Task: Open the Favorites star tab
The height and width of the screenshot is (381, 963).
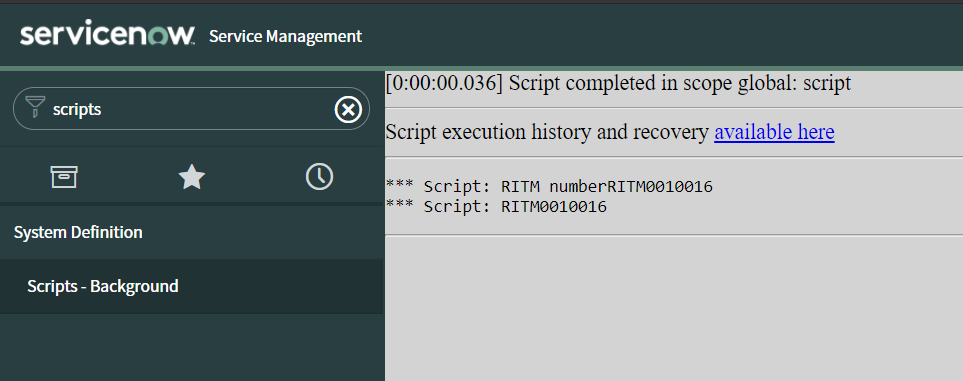Action: coord(192,178)
